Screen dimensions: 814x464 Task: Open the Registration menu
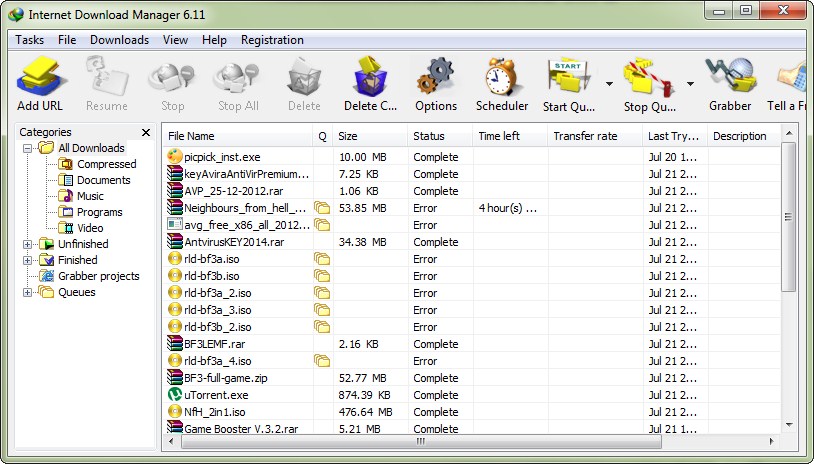point(272,40)
